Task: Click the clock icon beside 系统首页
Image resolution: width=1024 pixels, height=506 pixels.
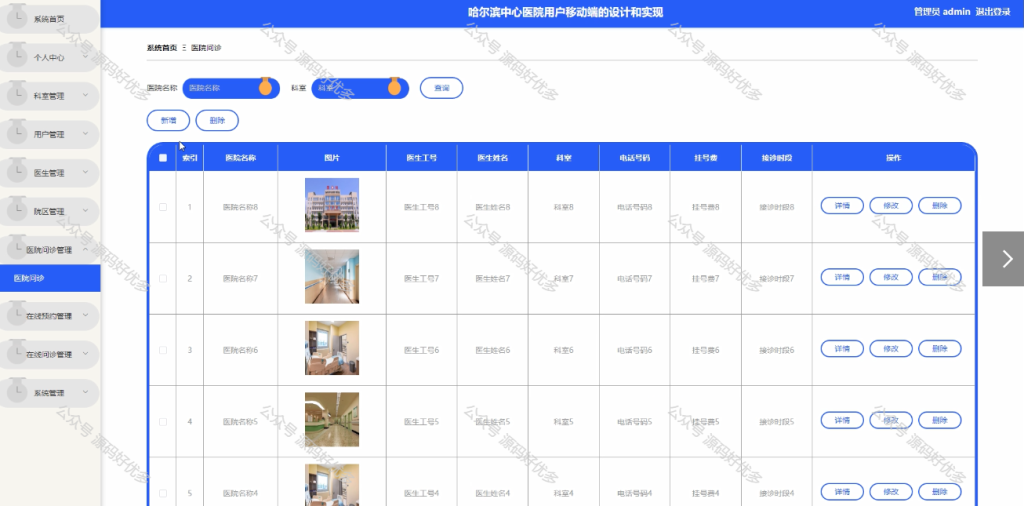Action: [16, 18]
